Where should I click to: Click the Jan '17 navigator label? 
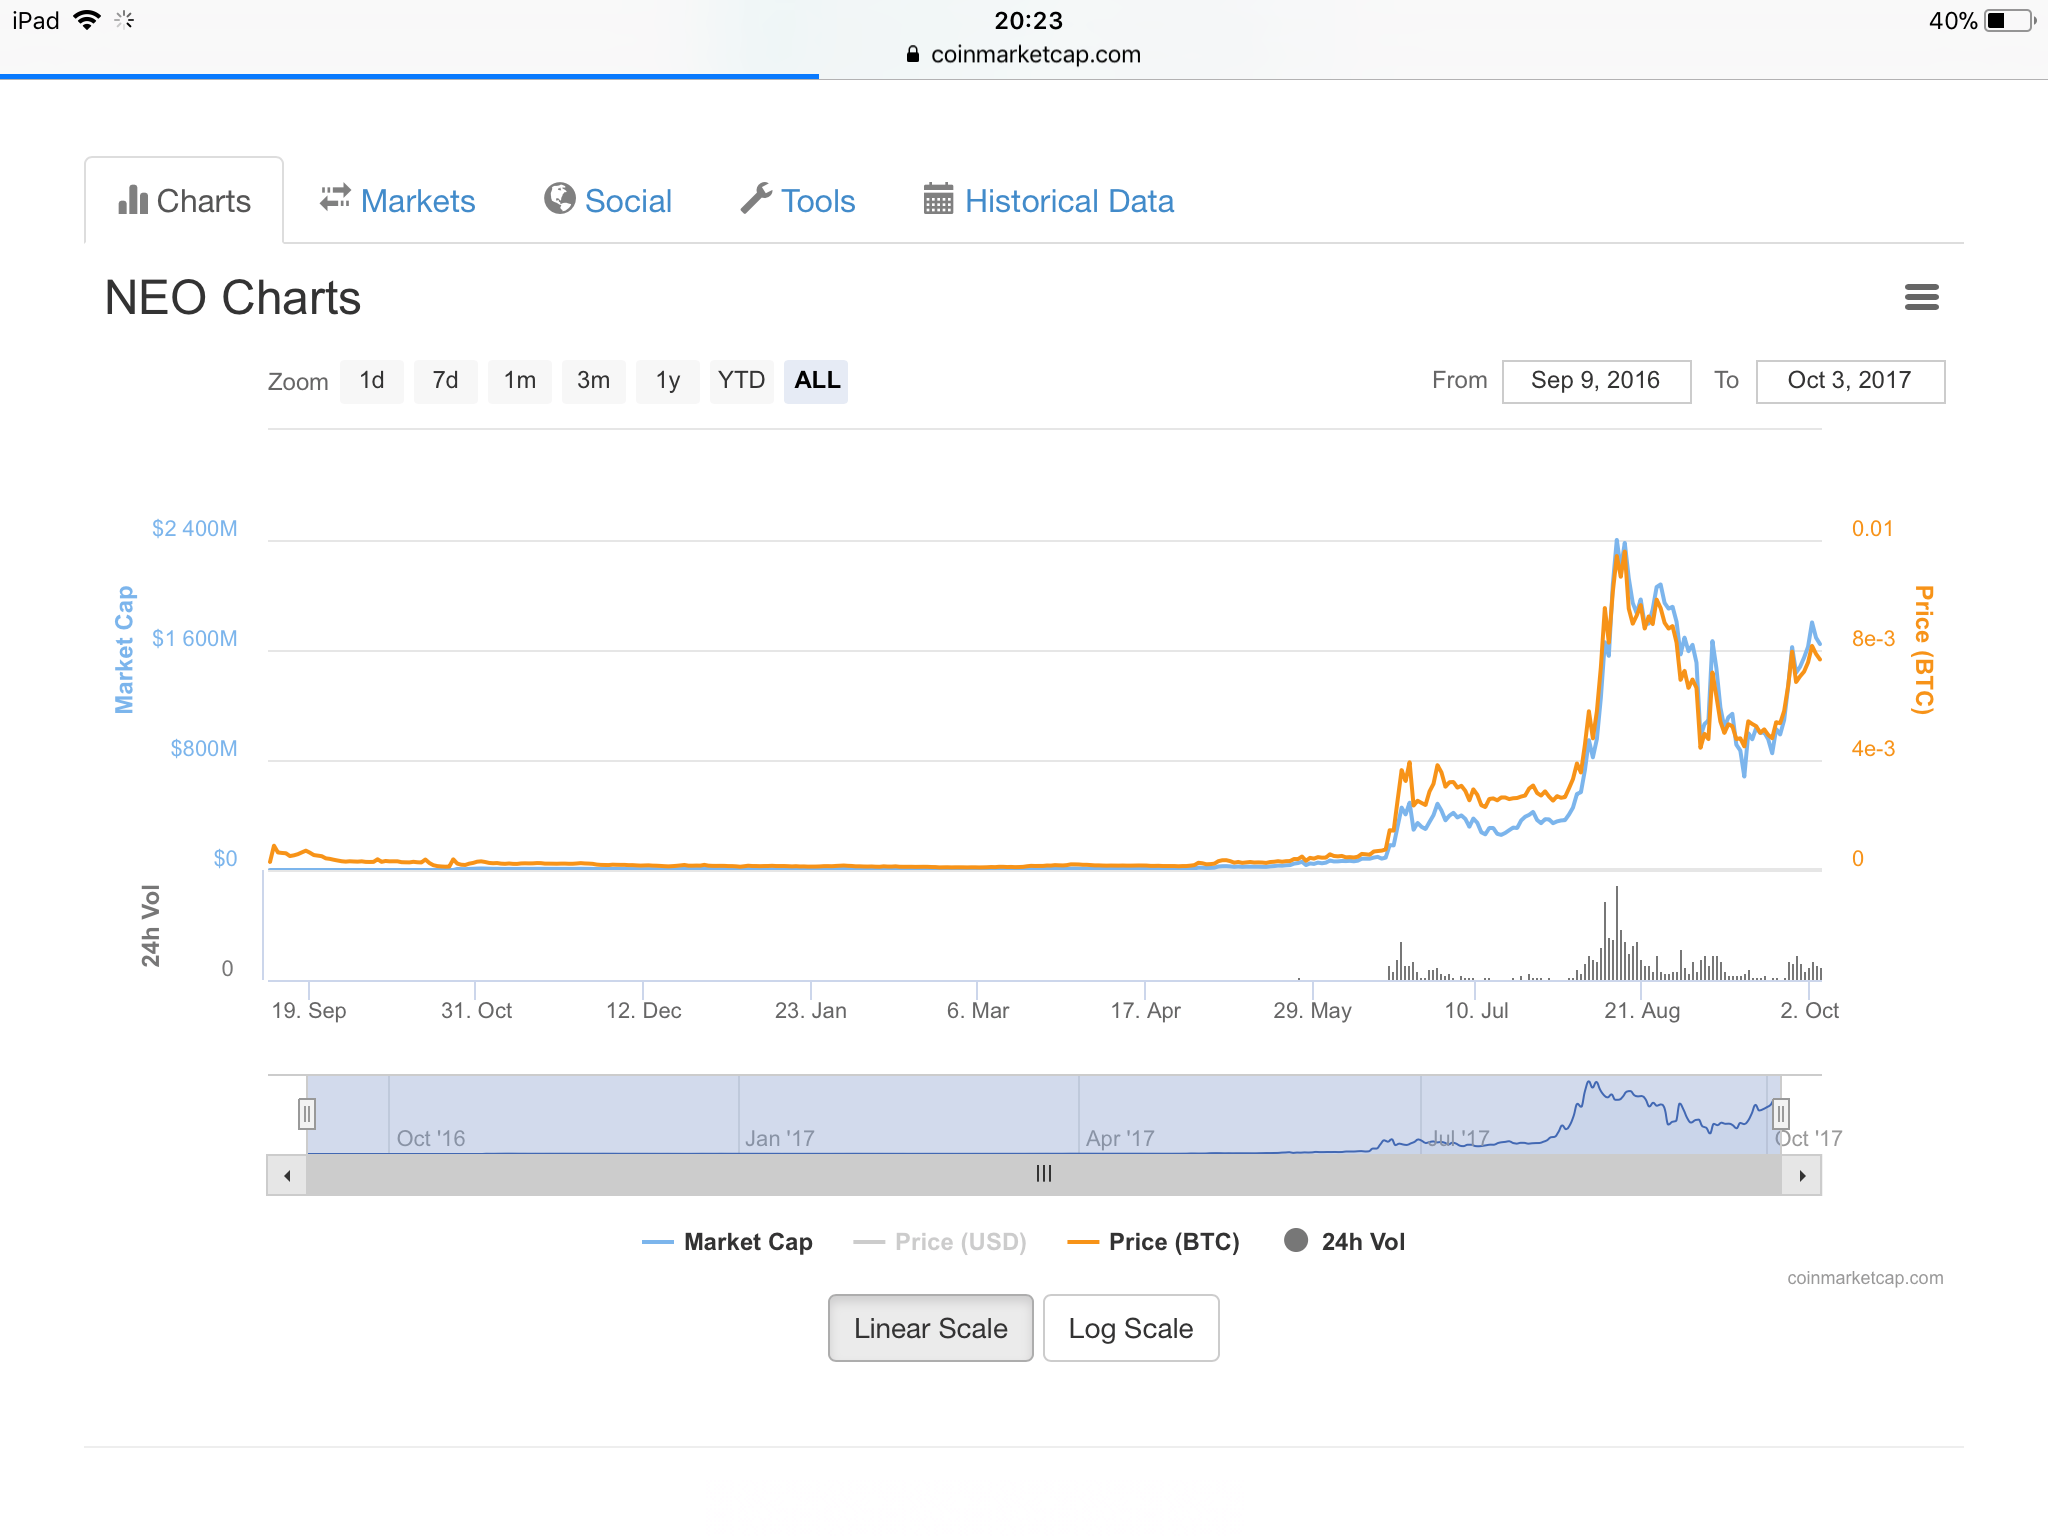tap(780, 1138)
